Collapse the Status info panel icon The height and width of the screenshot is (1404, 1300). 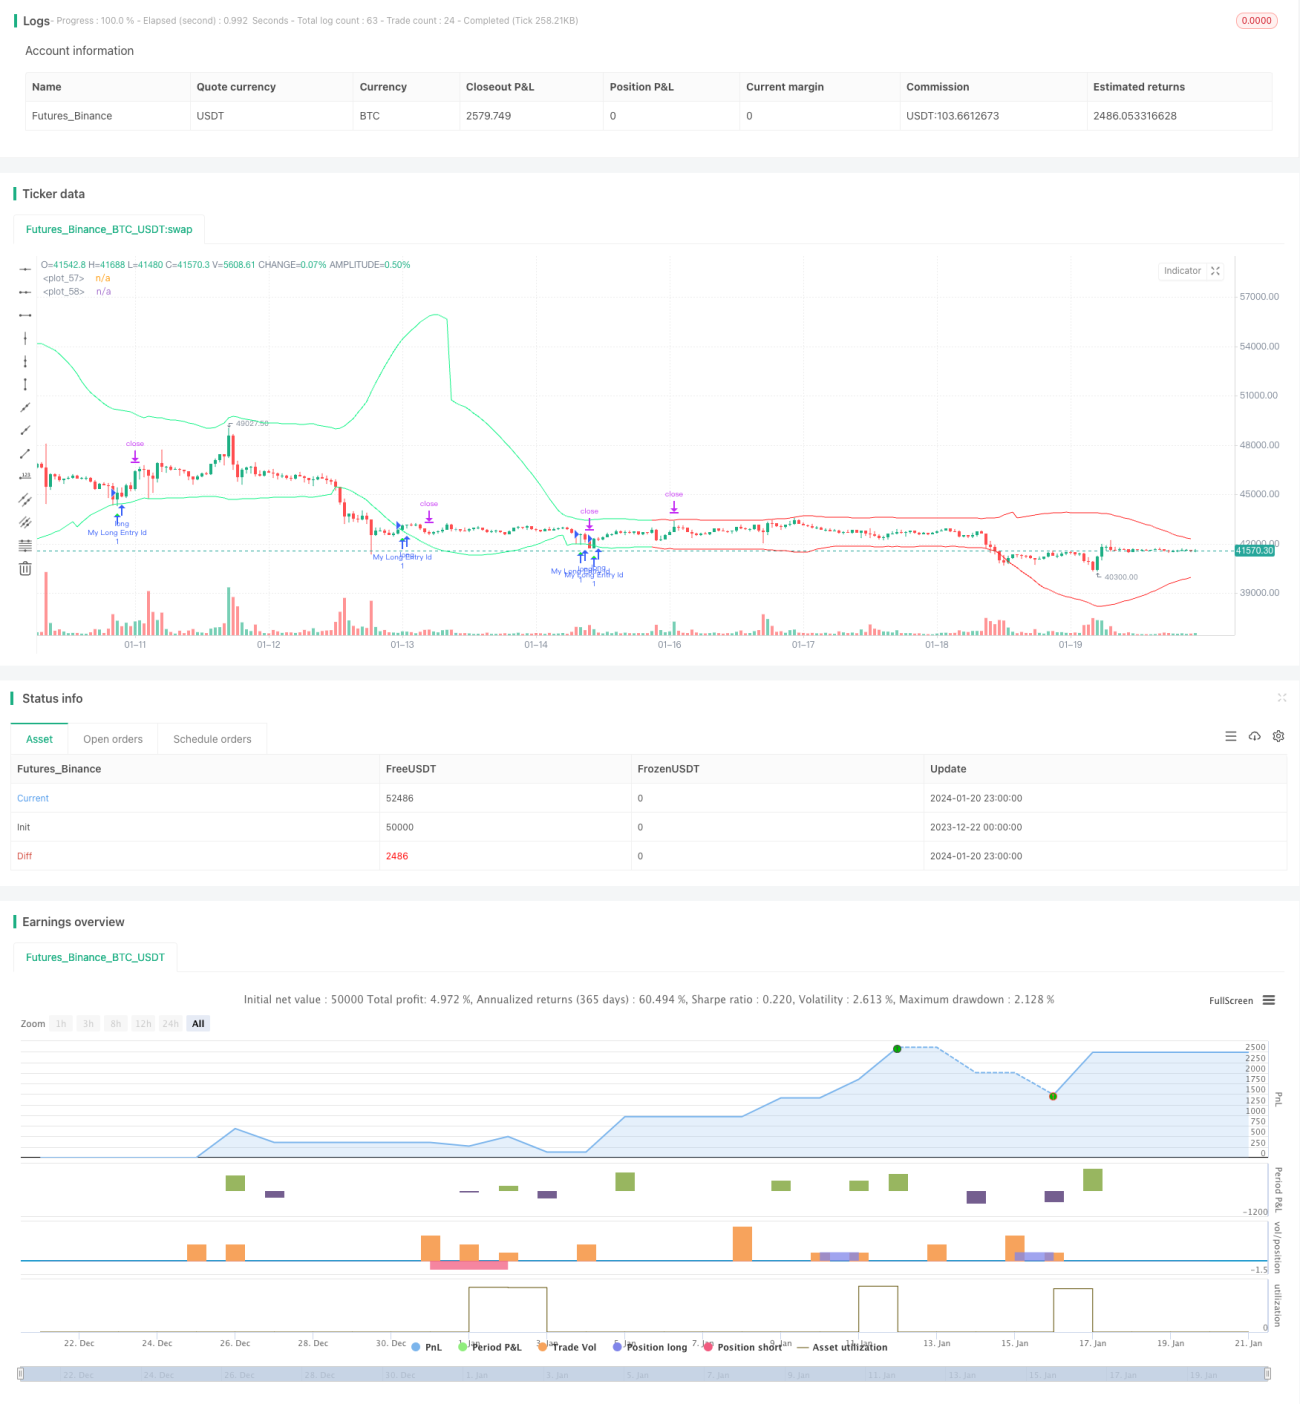coord(1282,698)
